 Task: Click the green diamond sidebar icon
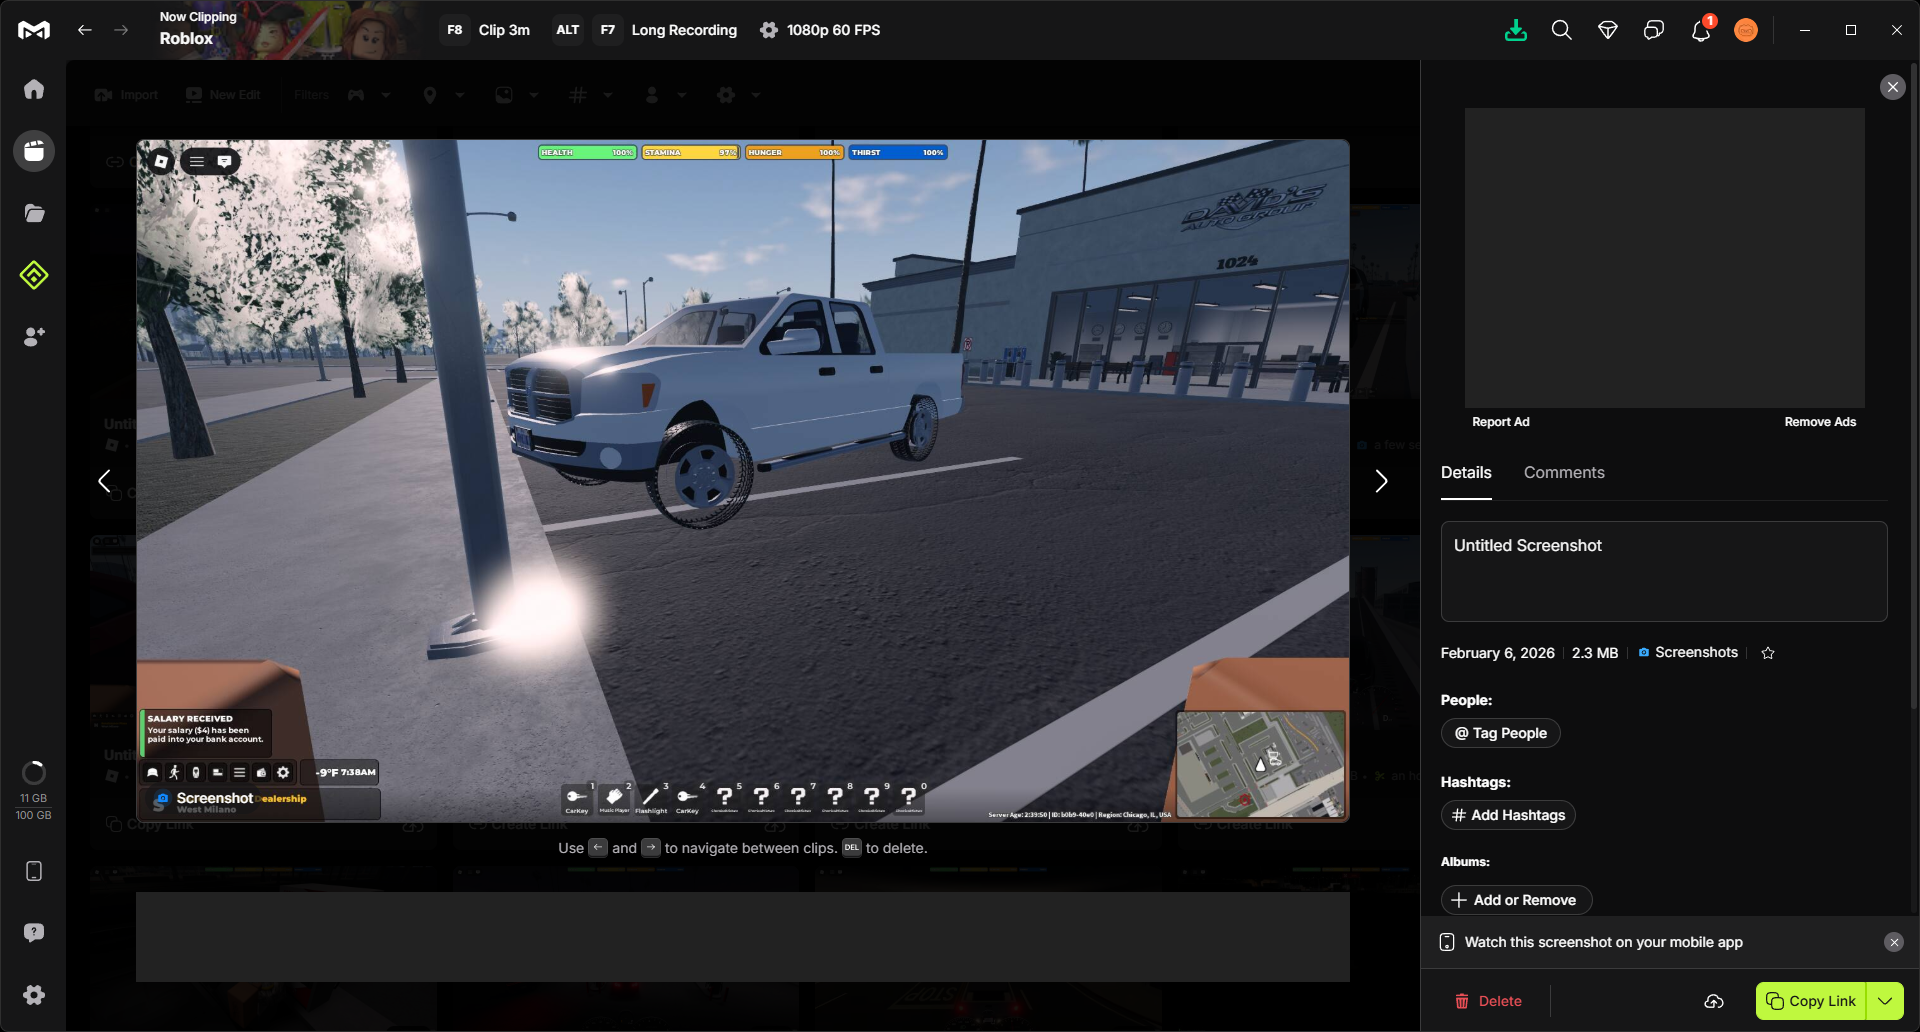tap(34, 275)
